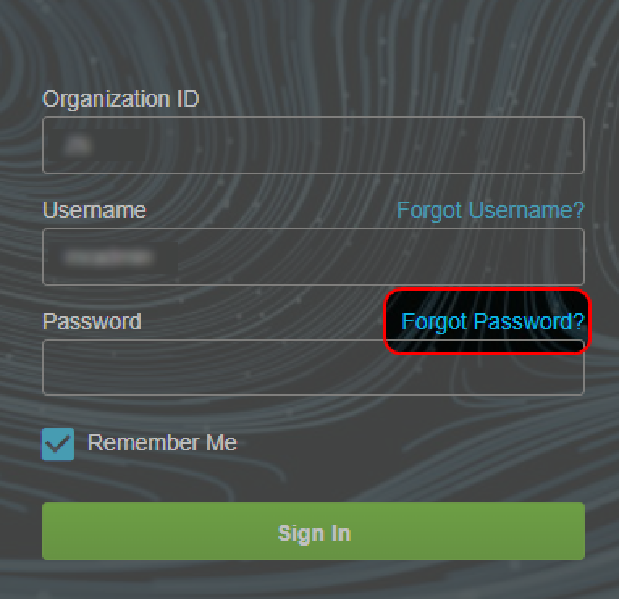The width and height of the screenshot is (619, 599).
Task: Click the highlighted Forgot Password link
Action: point(492,321)
